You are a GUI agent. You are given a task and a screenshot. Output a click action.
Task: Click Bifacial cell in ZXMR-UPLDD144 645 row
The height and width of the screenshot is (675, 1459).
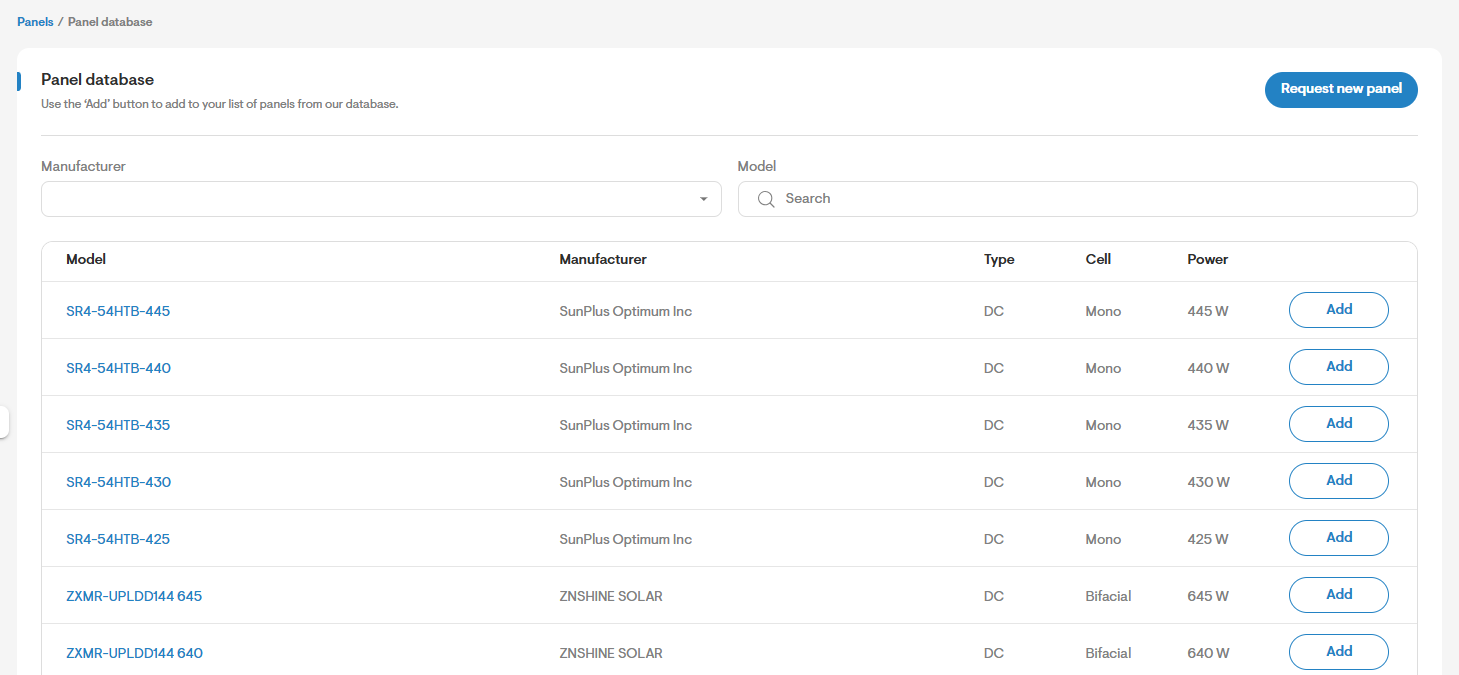[1108, 596]
